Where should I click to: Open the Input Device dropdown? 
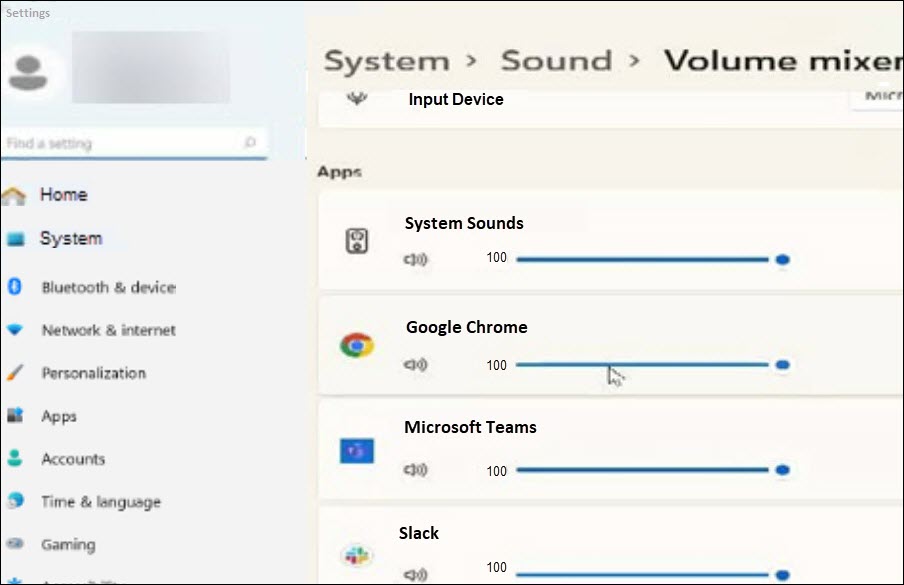point(877,98)
